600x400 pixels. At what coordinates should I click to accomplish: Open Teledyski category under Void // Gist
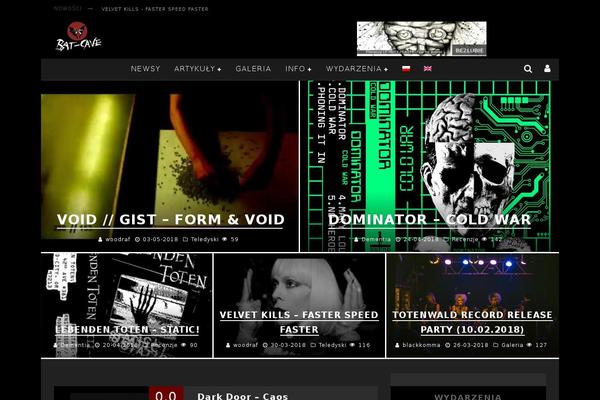[x=204, y=239]
